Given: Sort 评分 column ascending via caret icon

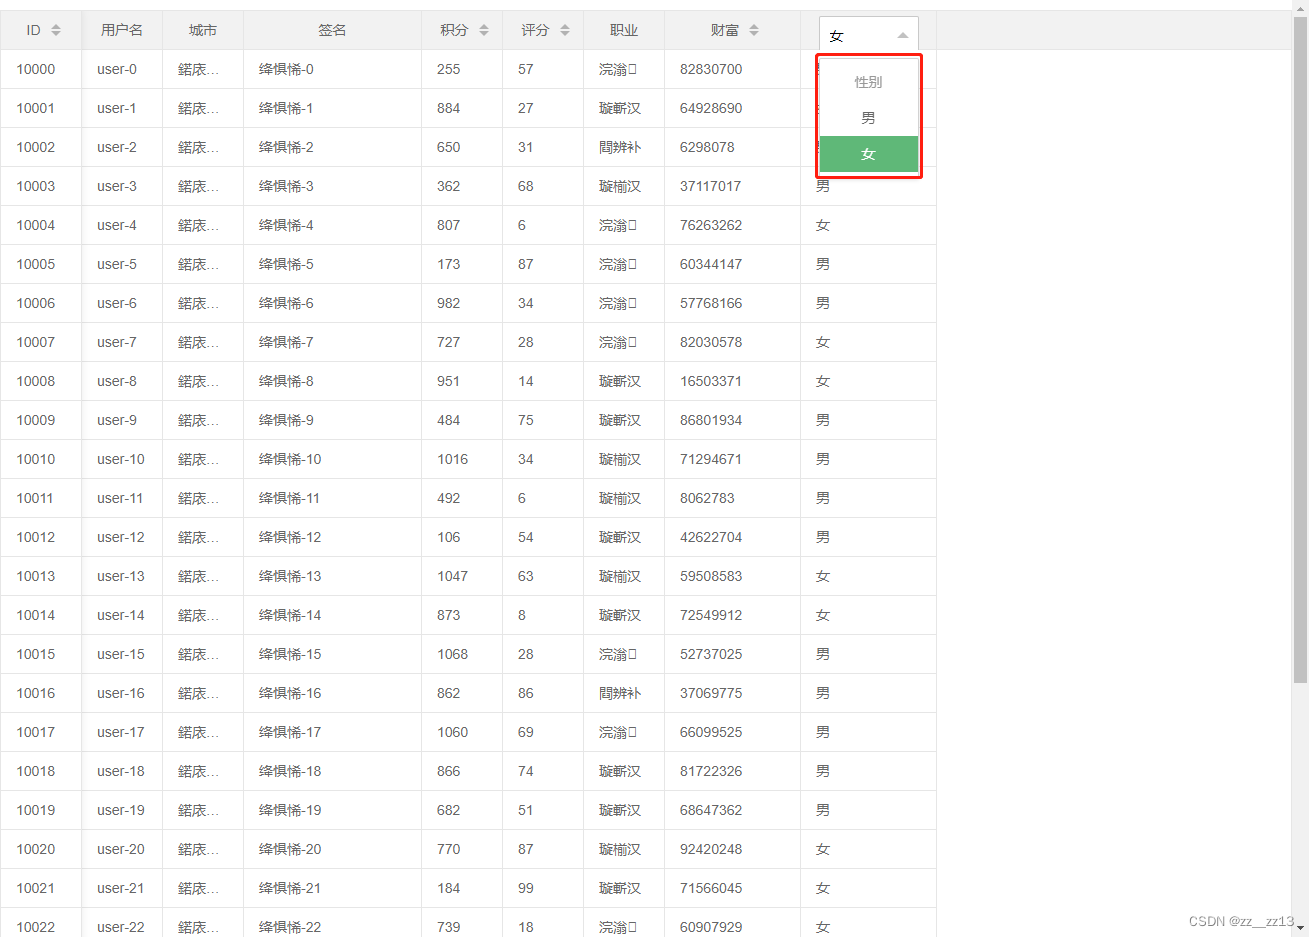Looking at the screenshot, I should click(x=566, y=25).
